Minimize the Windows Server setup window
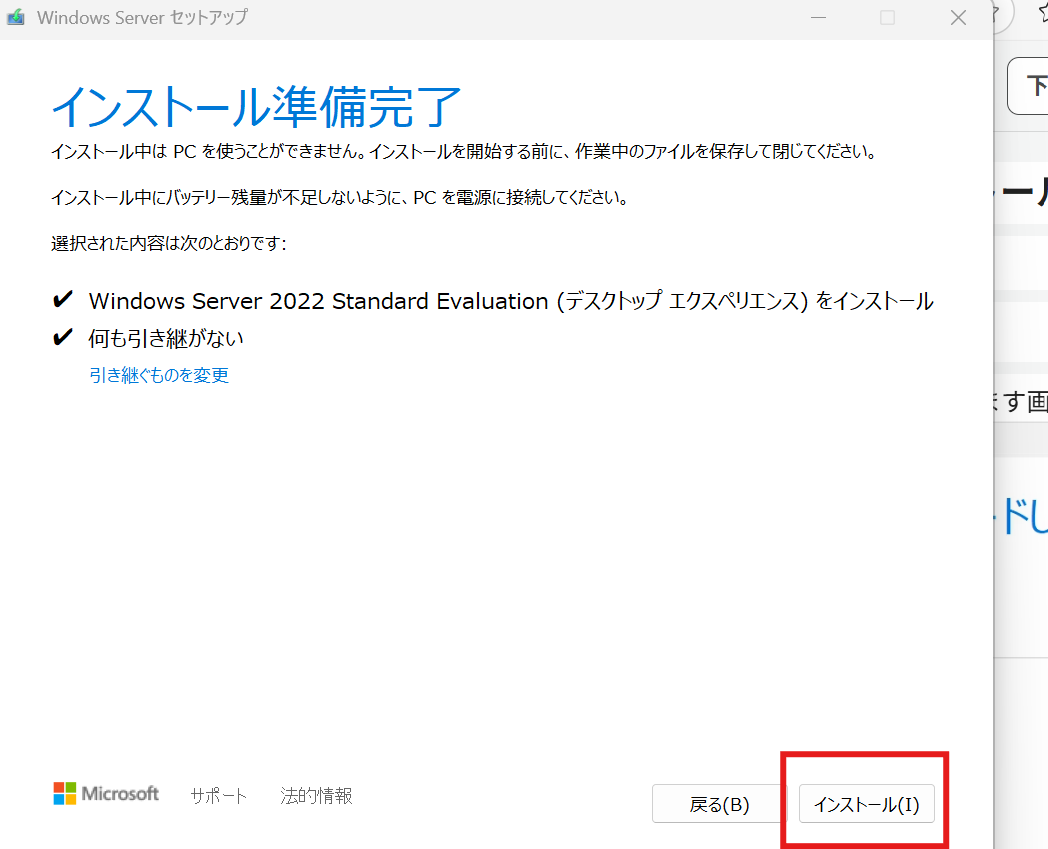Image resolution: width=1048 pixels, height=849 pixels. coord(818,18)
